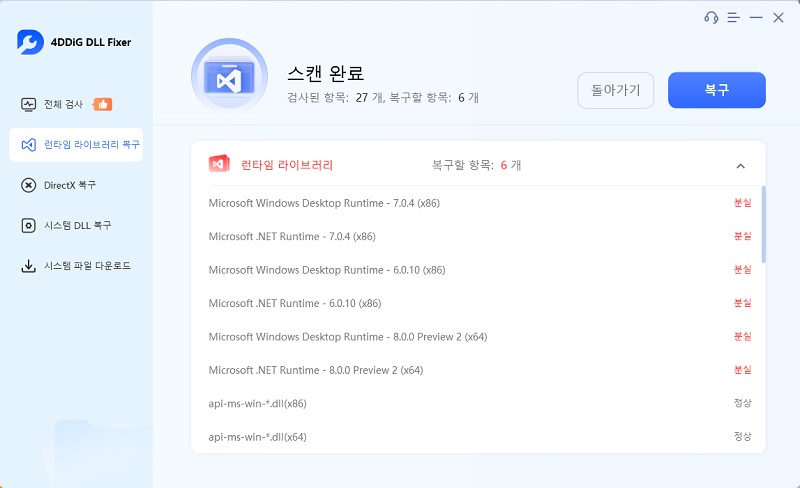This screenshot has height=488, width=800.
Task: Click 분실 status for Desktop Runtime 8.0.0 Preview
Action: click(742, 336)
